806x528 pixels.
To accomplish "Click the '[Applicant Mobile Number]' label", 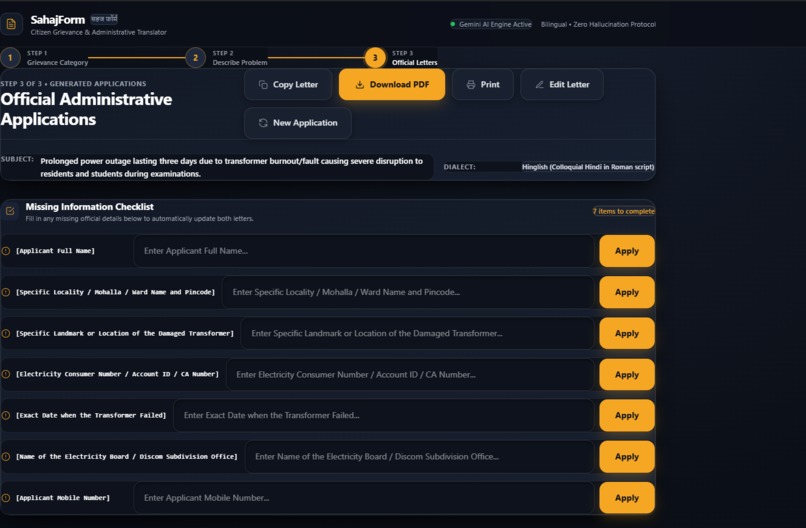I will click(63, 498).
